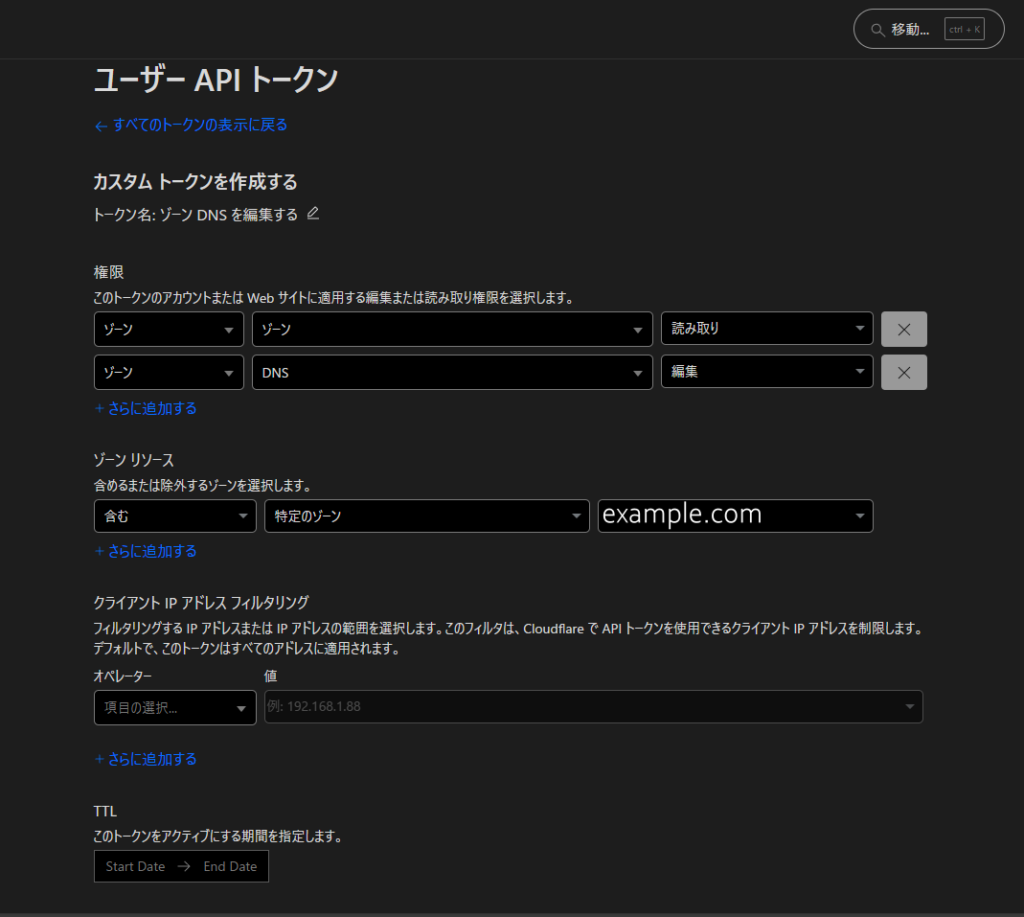This screenshot has width=1024, height=917.
Task: Add more under zone resources section
Action: coord(146,551)
